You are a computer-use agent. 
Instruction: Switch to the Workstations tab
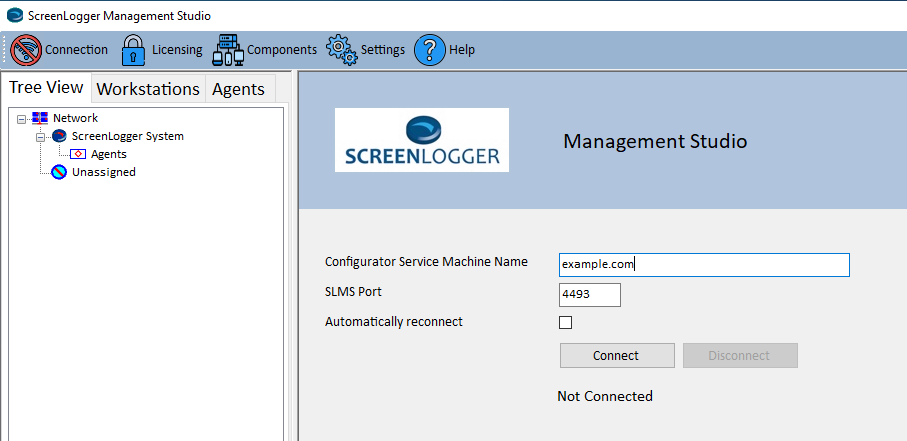point(148,89)
